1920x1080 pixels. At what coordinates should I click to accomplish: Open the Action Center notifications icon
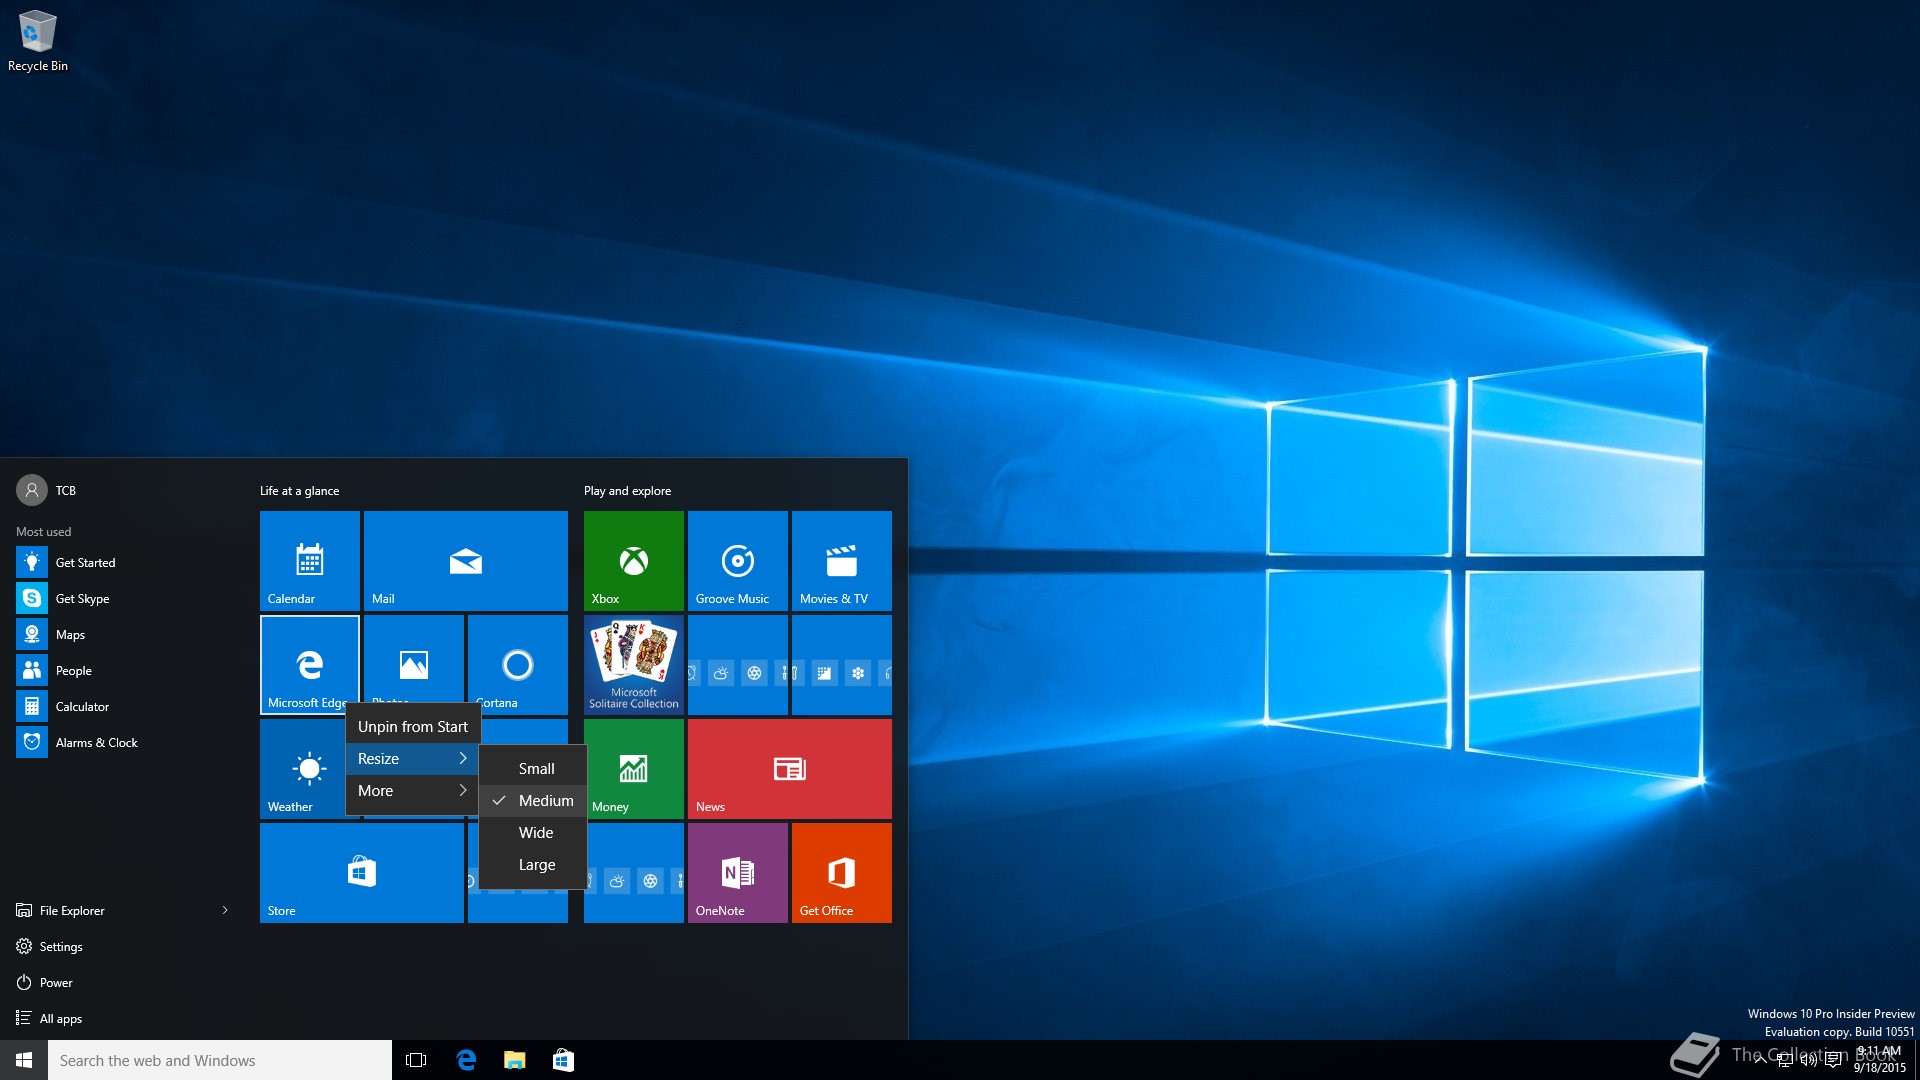1833,1060
